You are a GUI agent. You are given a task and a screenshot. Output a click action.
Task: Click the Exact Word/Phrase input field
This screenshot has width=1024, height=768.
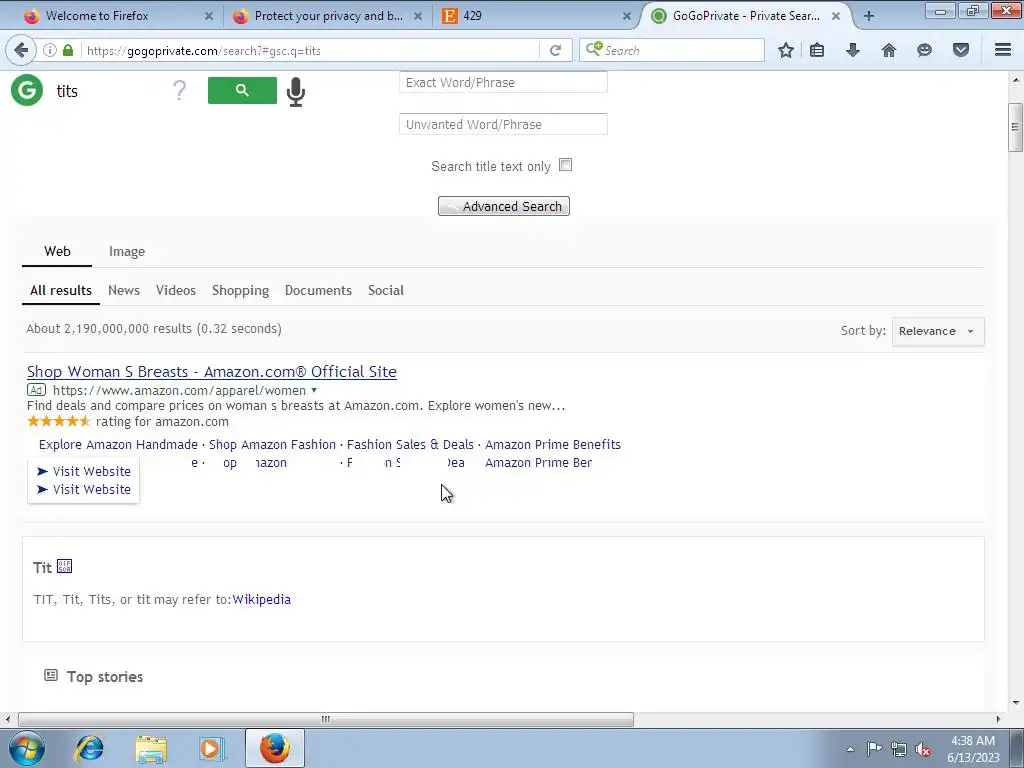[504, 82]
